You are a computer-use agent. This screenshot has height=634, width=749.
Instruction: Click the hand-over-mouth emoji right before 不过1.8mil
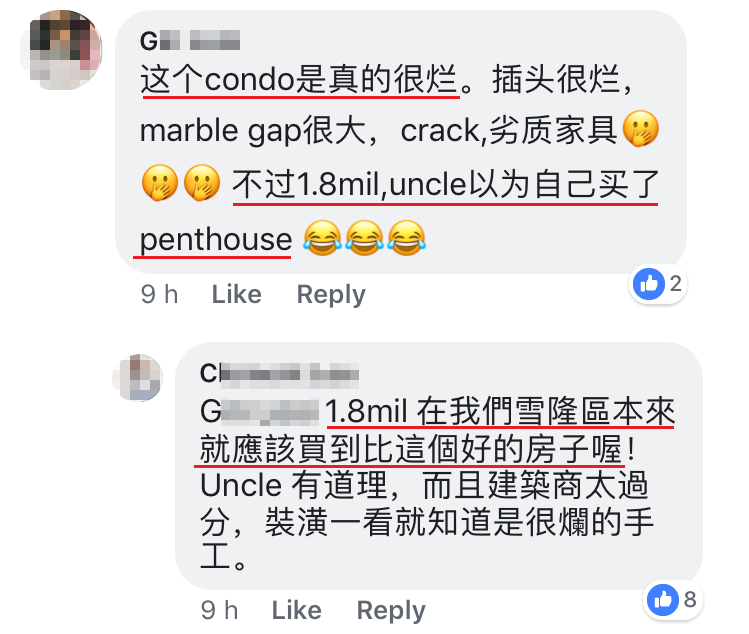[202, 183]
